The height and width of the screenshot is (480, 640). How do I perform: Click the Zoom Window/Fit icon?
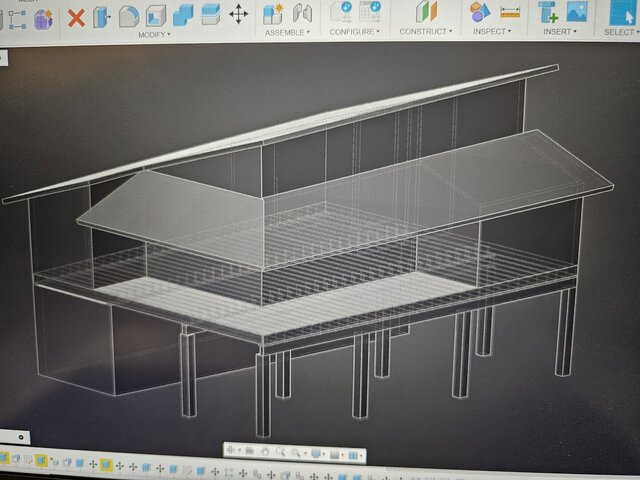click(296, 453)
